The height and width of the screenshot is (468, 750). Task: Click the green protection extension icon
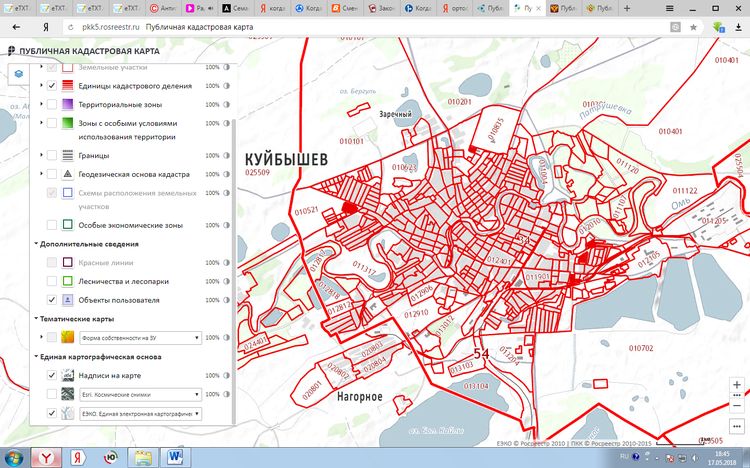(718, 27)
